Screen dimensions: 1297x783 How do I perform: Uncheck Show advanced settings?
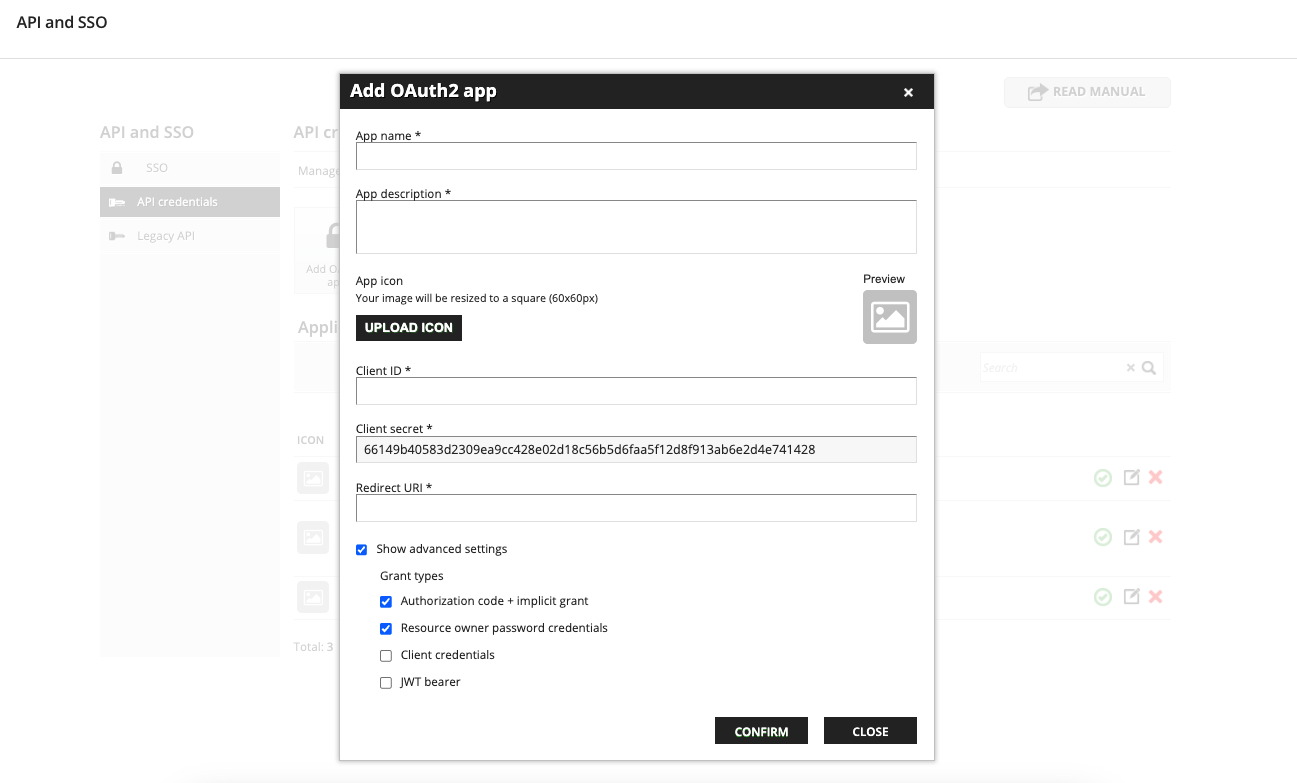pyautogui.click(x=361, y=549)
